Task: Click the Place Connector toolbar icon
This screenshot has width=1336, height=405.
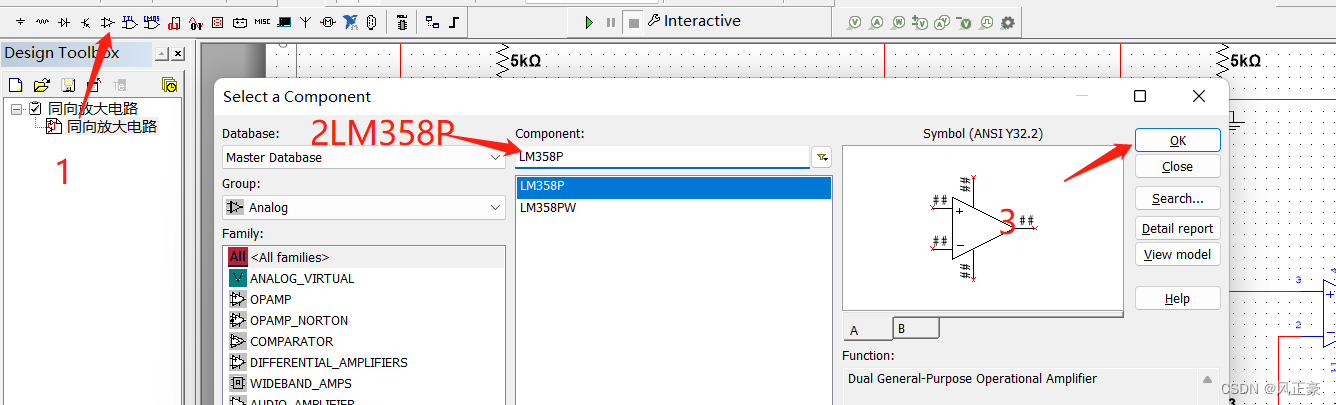Action: coord(371,22)
